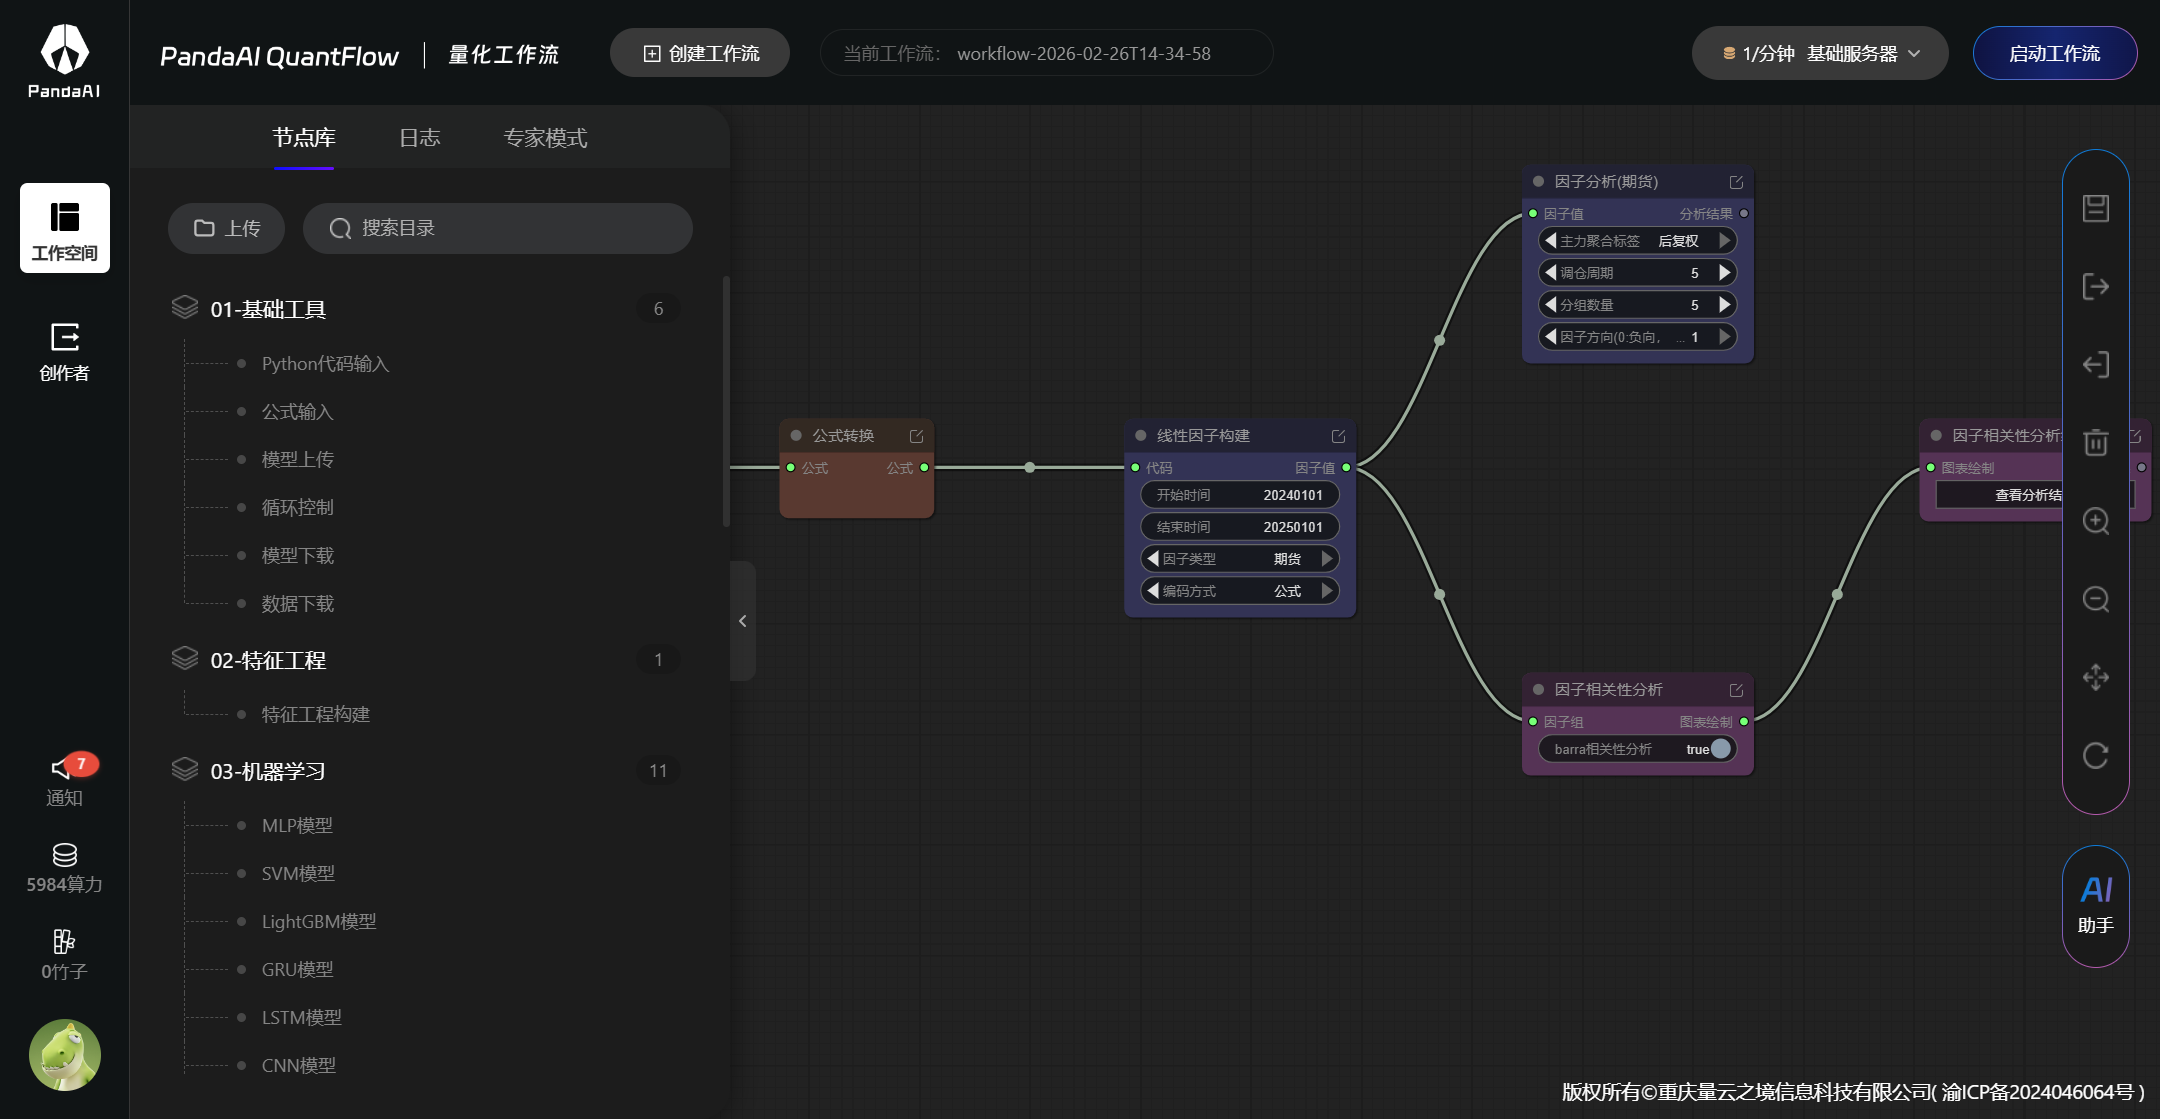Select 循环控制 node item

[x=297, y=508]
